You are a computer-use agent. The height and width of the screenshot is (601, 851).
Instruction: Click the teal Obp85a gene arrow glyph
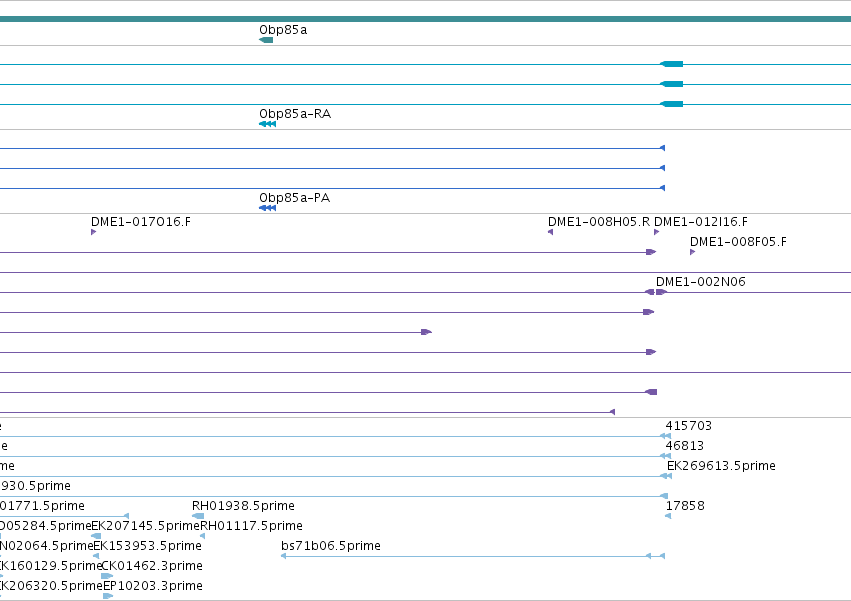[x=266, y=40]
